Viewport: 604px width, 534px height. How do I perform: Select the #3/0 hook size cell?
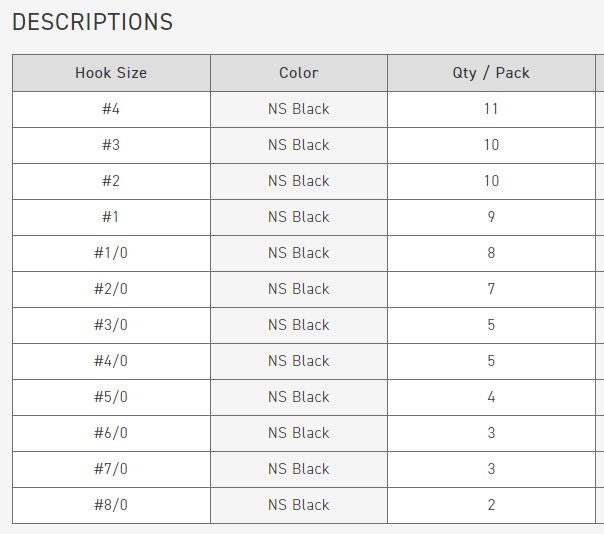click(111, 326)
